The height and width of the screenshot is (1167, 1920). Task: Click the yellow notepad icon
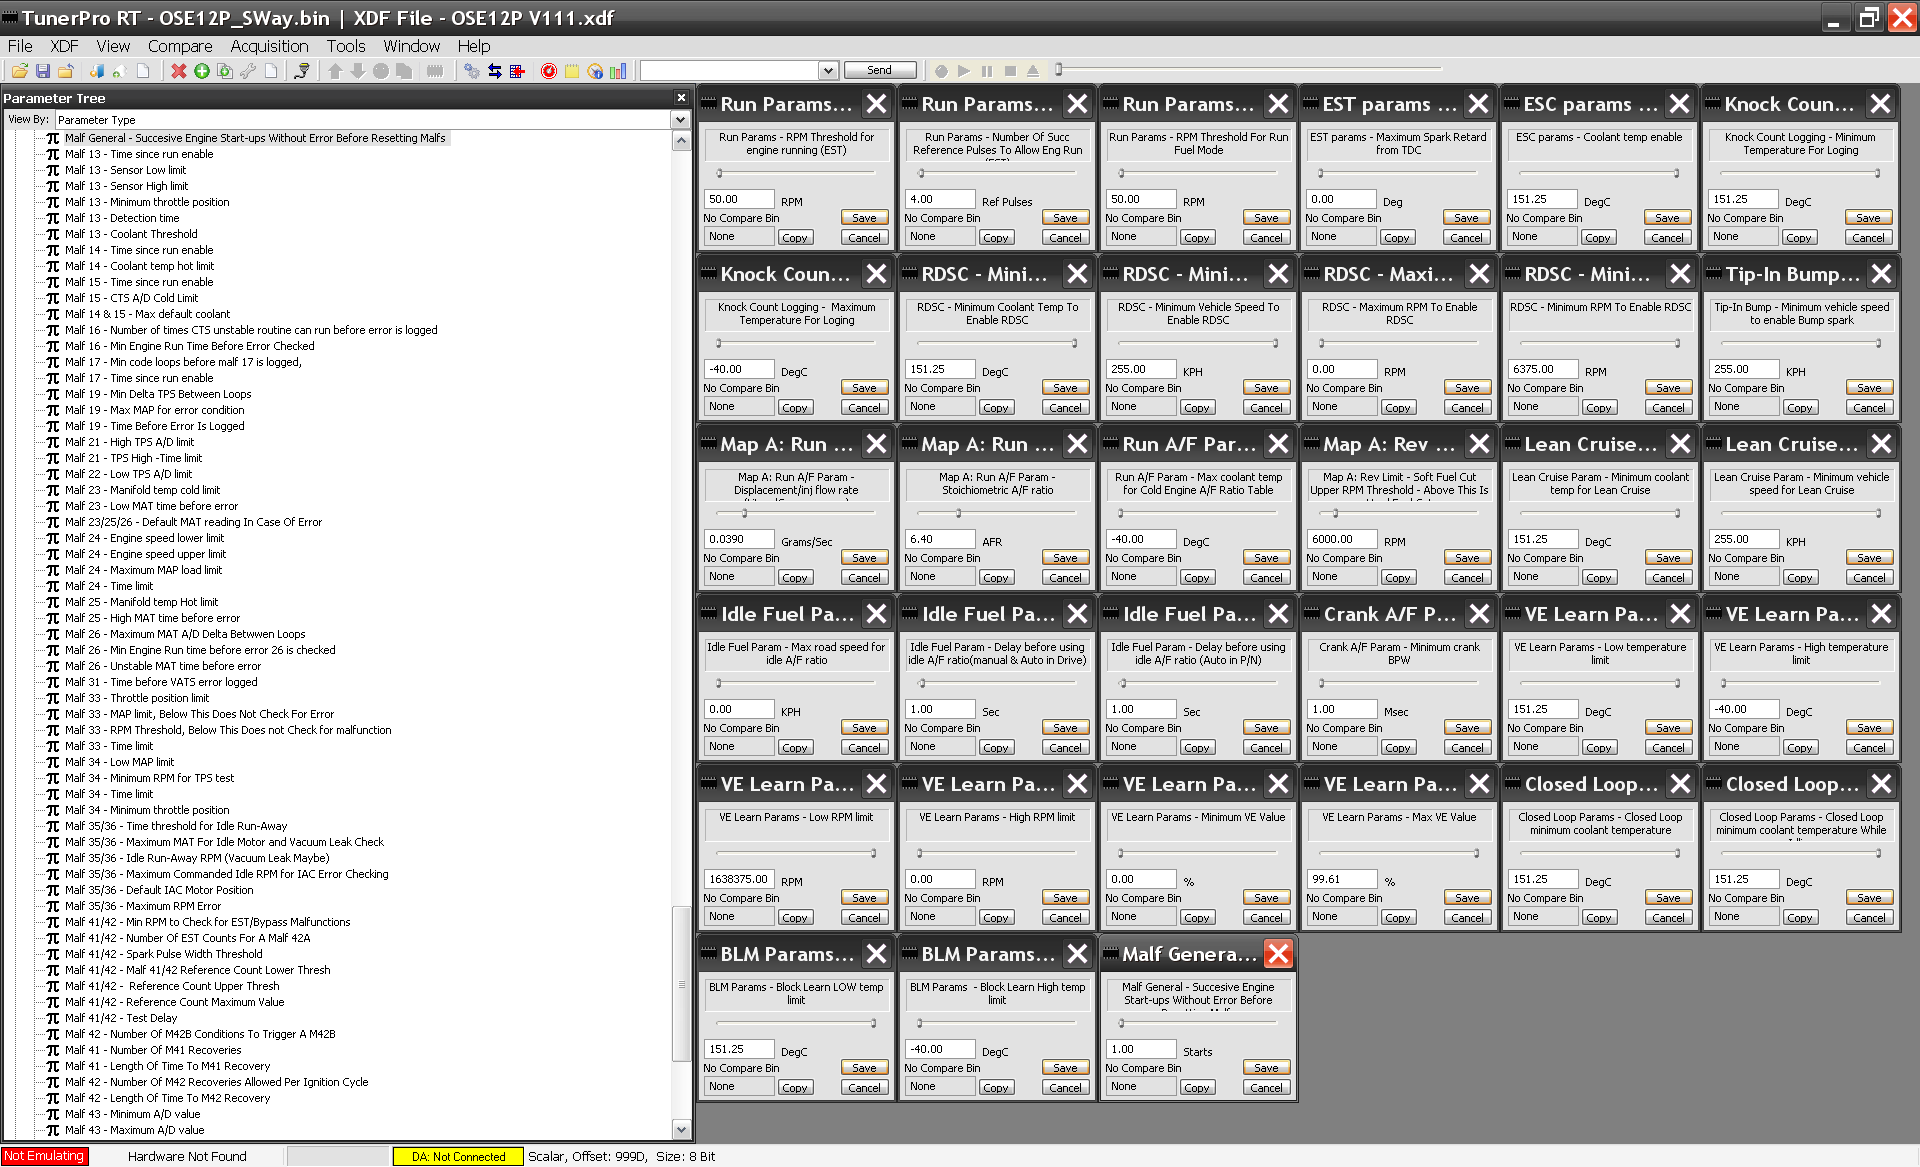coord(572,71)
